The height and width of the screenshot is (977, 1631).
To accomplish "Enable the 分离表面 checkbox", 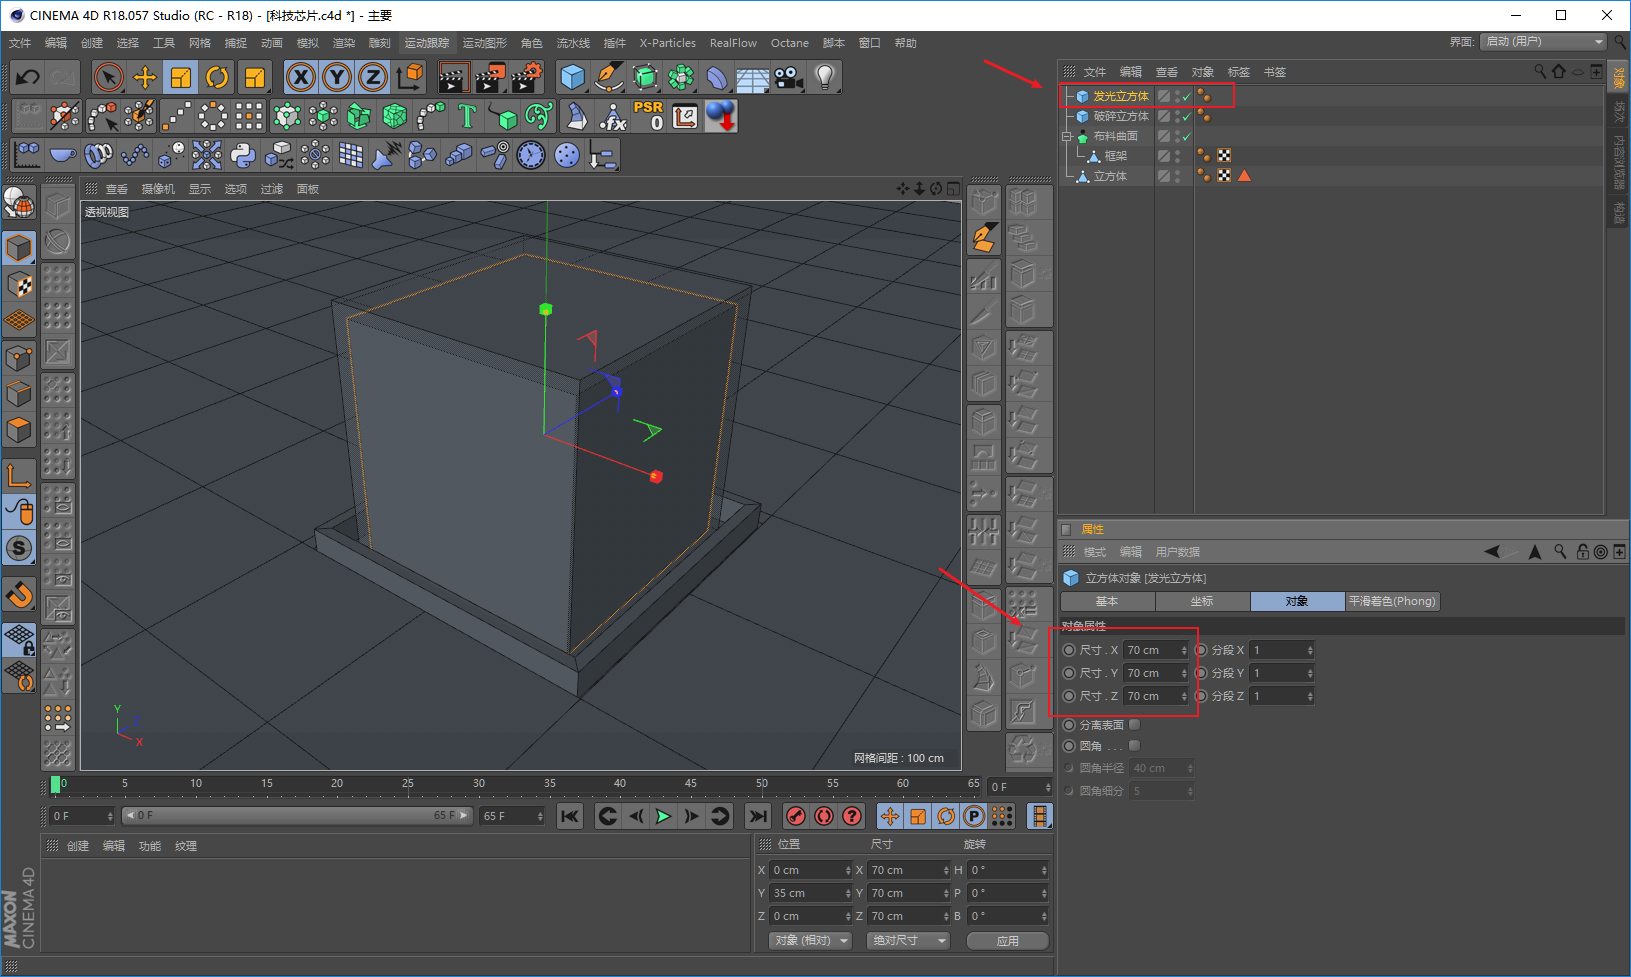I will 1134,724.
